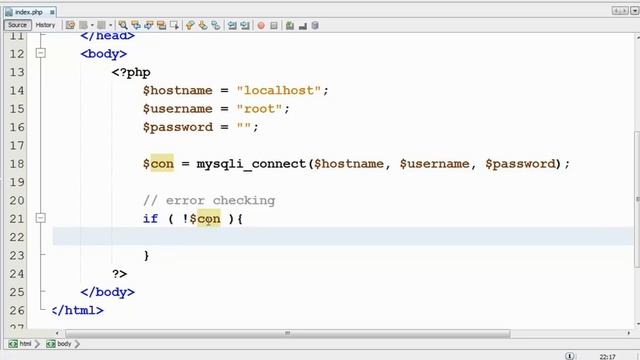Close the index.php tab using its x
Image resolution: width=640 pixels, height=360 pixels.
(52, 12)
